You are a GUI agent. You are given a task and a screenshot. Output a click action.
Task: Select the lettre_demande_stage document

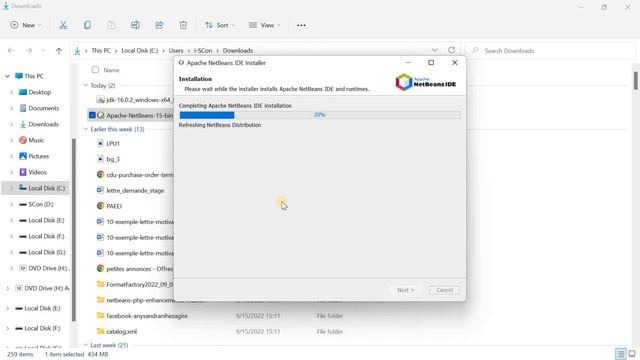pyautogui.click(x=131, y=191)
